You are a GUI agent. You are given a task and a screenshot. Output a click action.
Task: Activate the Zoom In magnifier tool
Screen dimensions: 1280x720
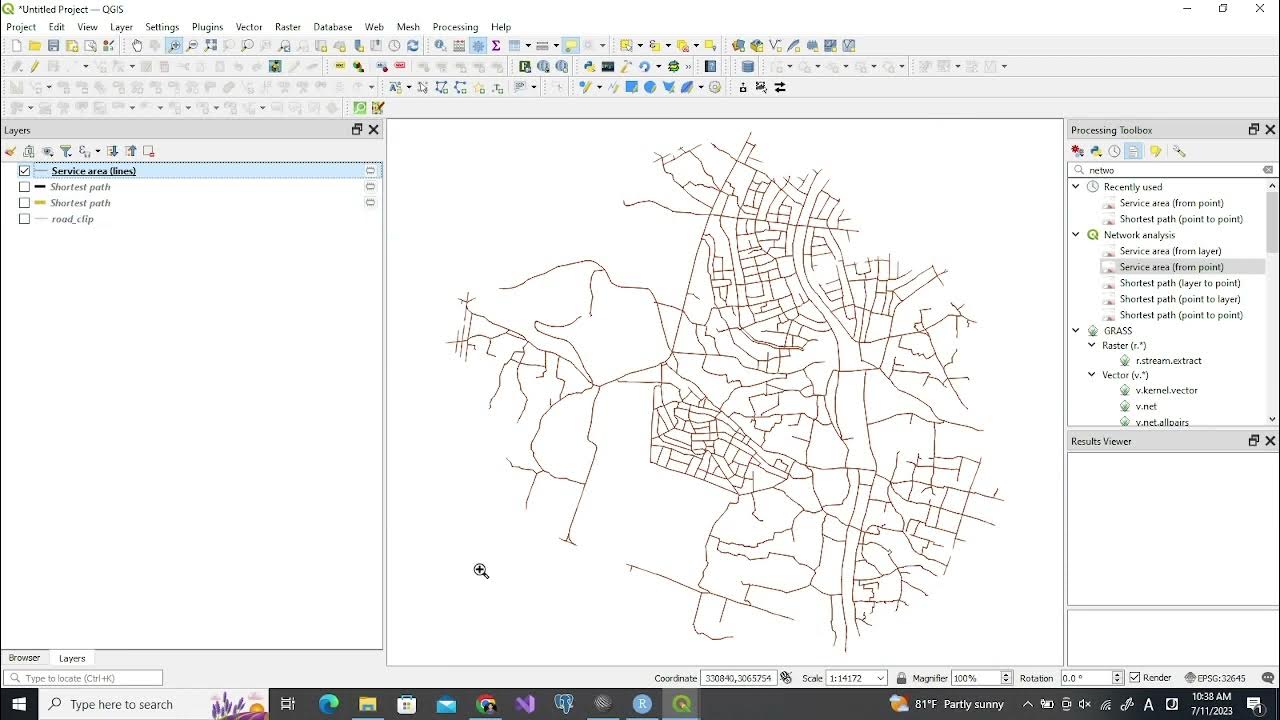point(174,46)
